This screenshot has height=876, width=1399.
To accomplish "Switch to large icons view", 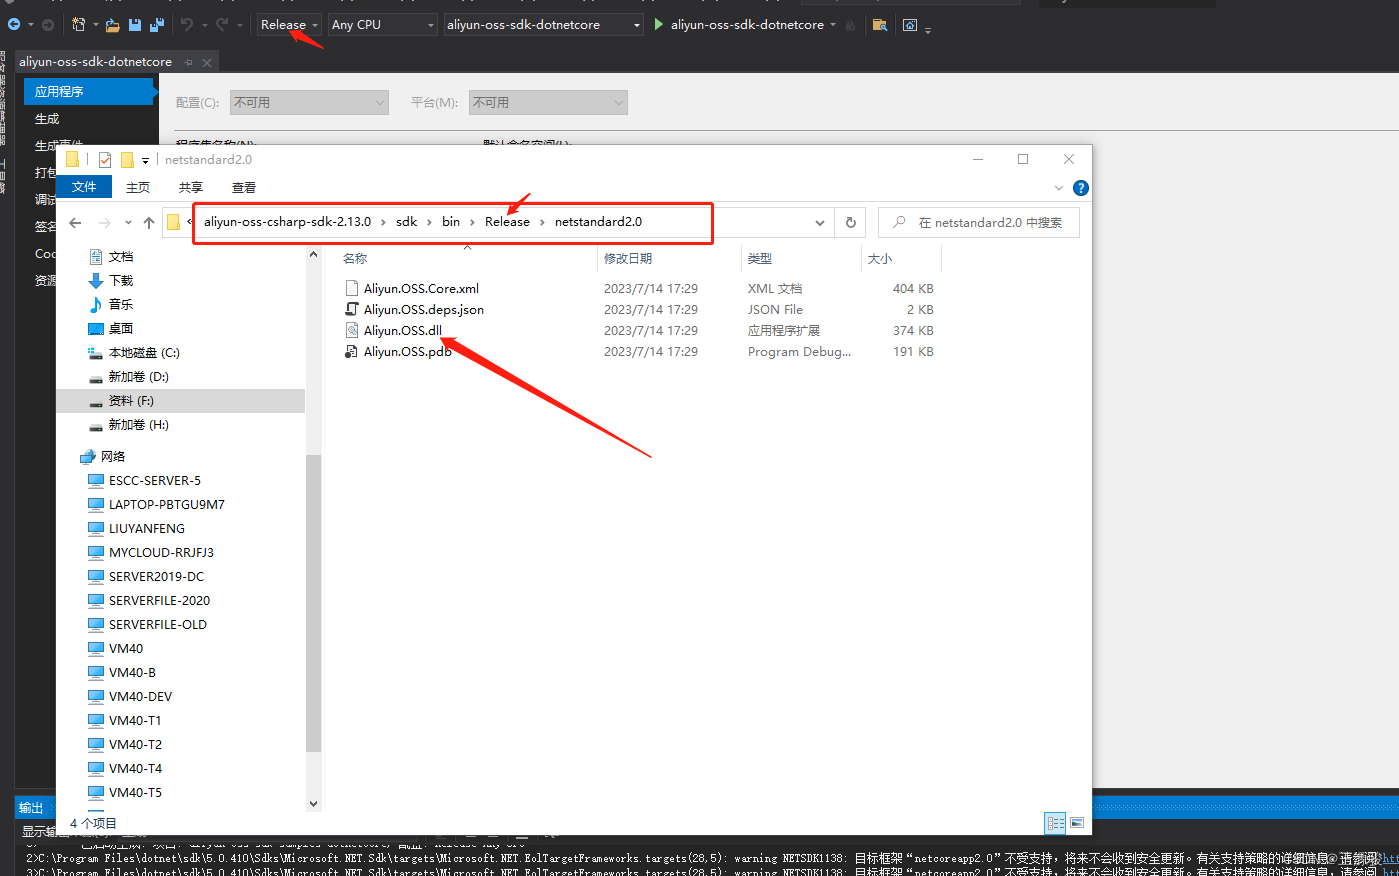I will click(x=1077, y=823).
